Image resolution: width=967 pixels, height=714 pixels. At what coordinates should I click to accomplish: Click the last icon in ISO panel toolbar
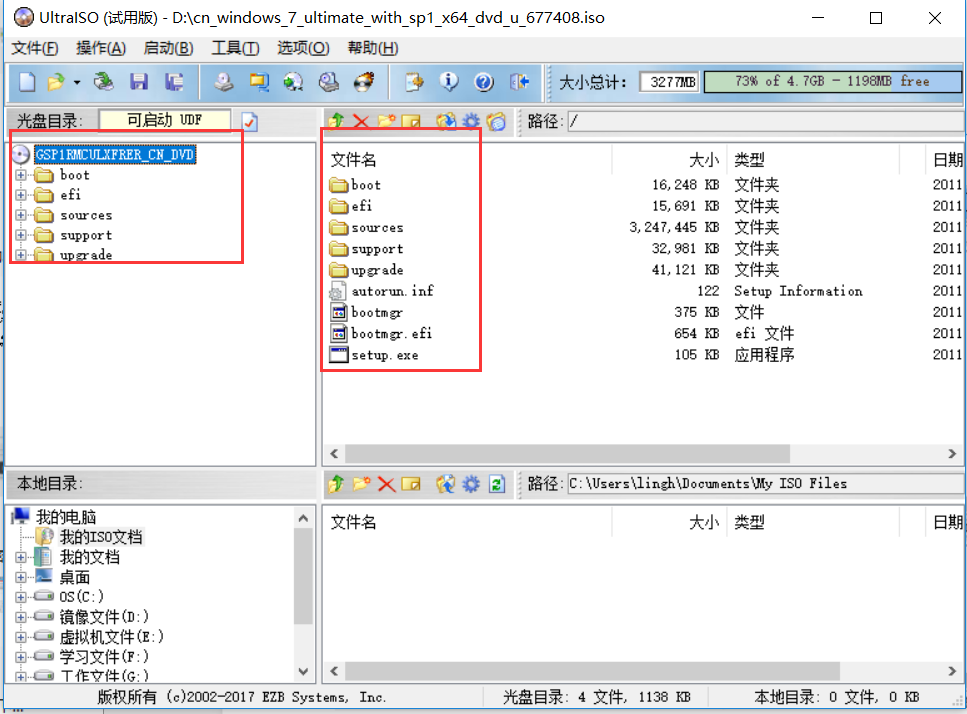496,121
